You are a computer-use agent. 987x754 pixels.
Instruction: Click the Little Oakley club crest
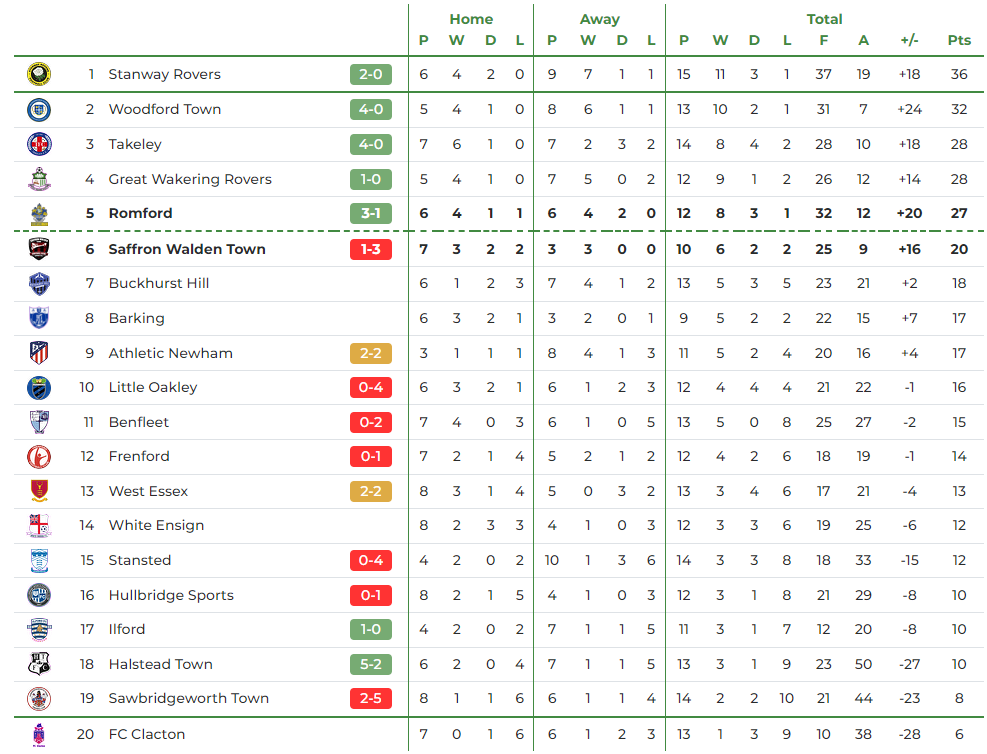click(39, 388)
